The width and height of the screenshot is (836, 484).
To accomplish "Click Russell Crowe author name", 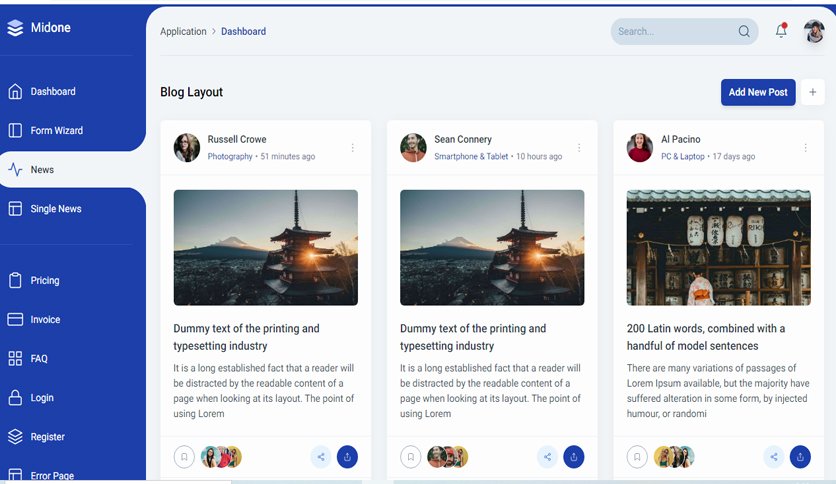I will (x=237, y=140).
